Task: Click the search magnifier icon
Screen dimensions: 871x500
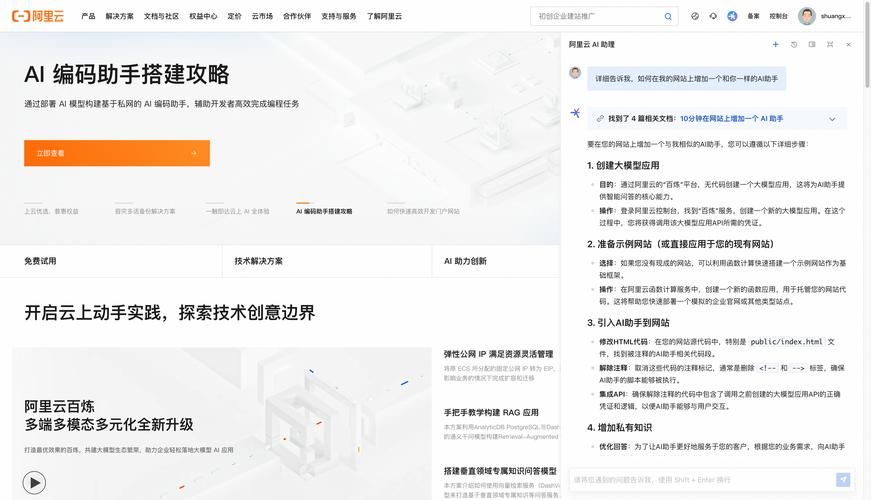Action: click(x=668, y=17)
